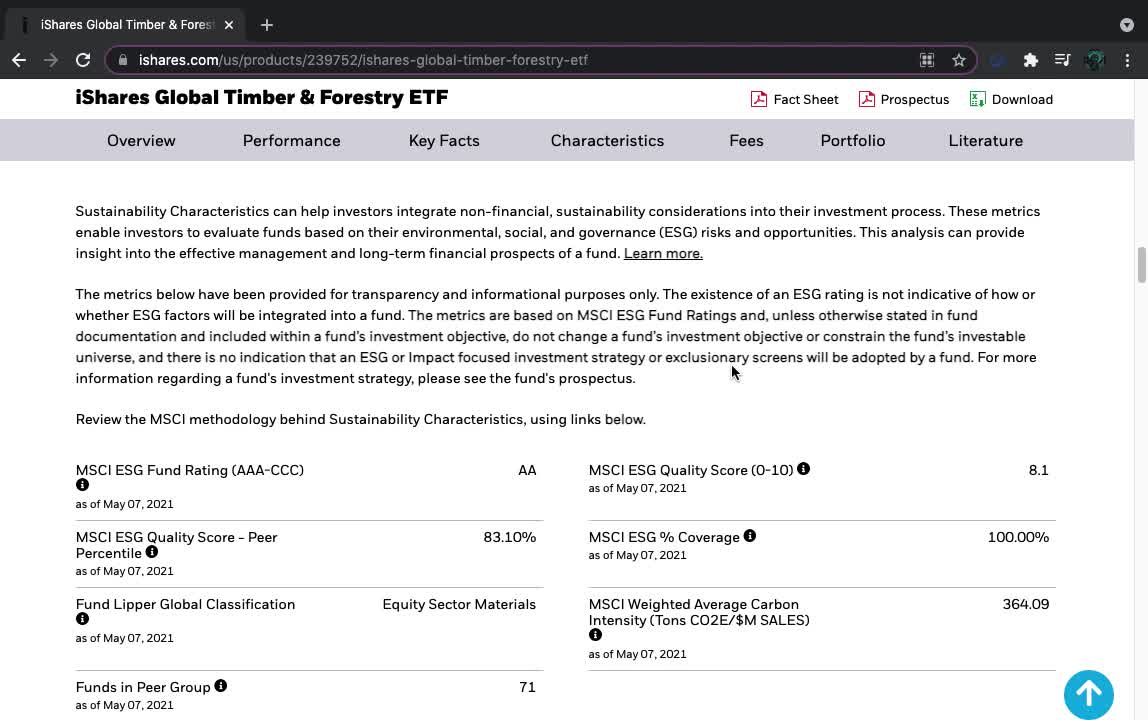Click the 100.00% coverage value
The height and width of the screenshot is (720, 1148).
[1018, 538]
